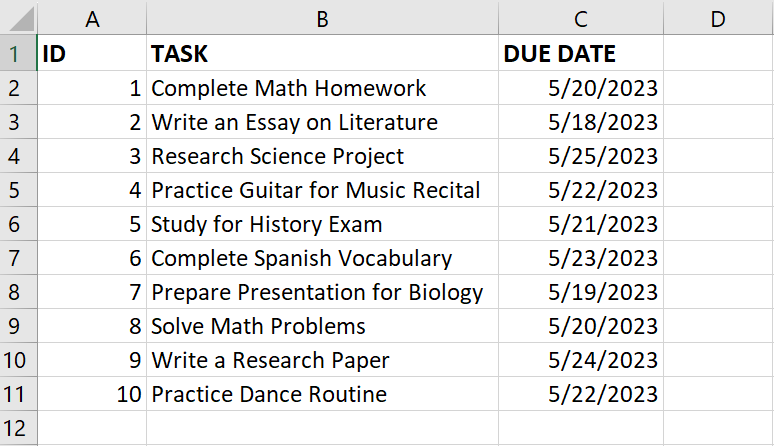The image size is (774, 446).
Task: Select row 12 header
Action: coord(18,428)
